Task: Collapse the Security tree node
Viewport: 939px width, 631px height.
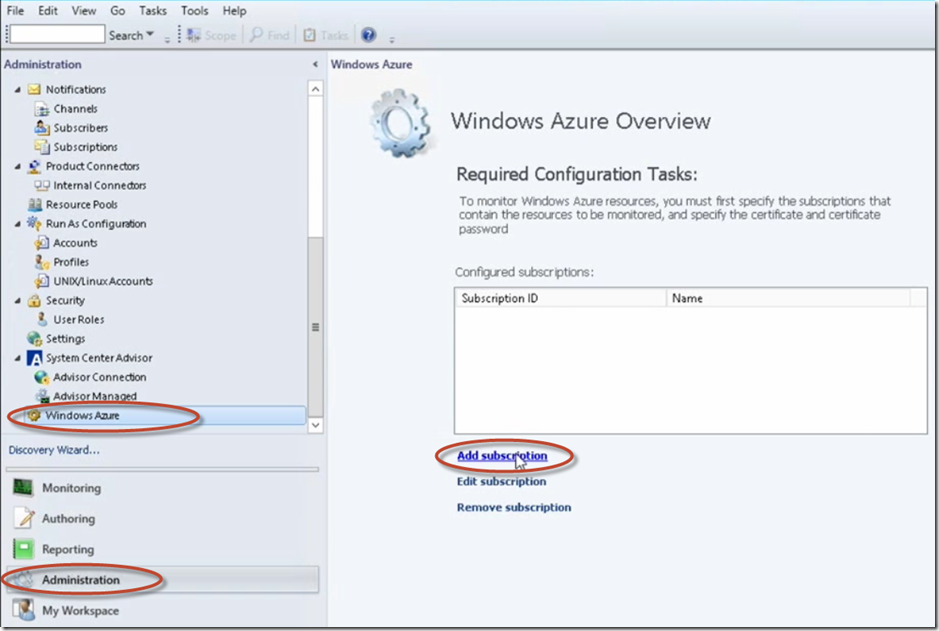Action: point(17,301)
